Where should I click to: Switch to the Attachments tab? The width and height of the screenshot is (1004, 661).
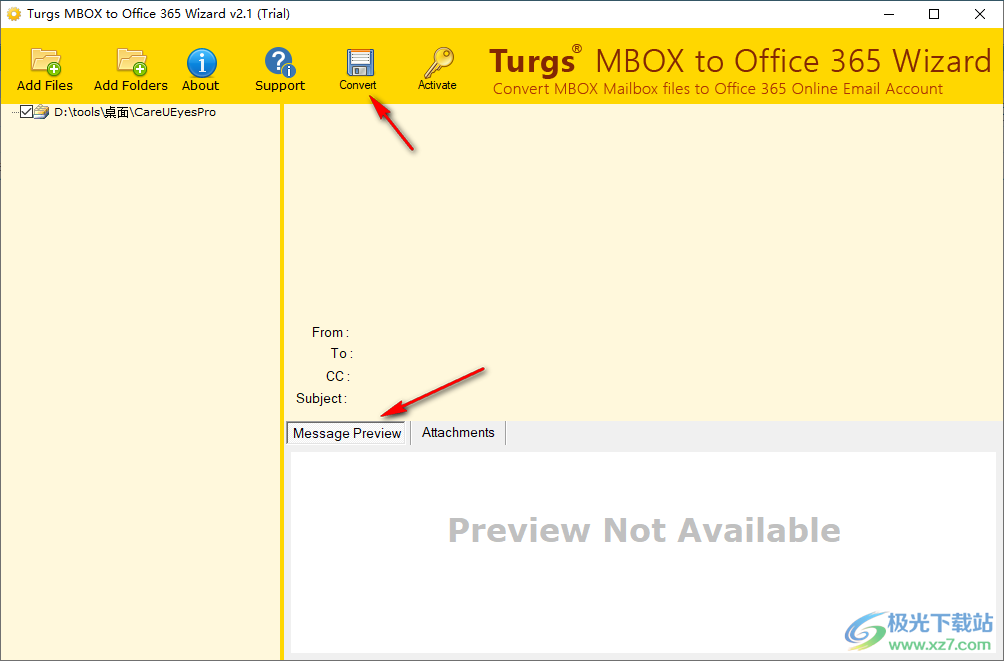click(458, 432)
